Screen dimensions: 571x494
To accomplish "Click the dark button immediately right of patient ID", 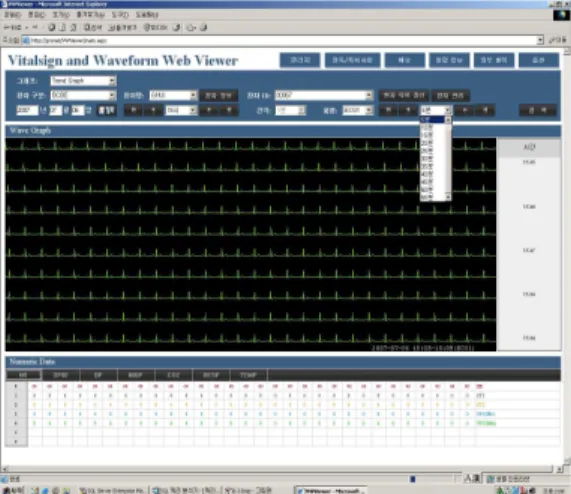I will 404,95.
